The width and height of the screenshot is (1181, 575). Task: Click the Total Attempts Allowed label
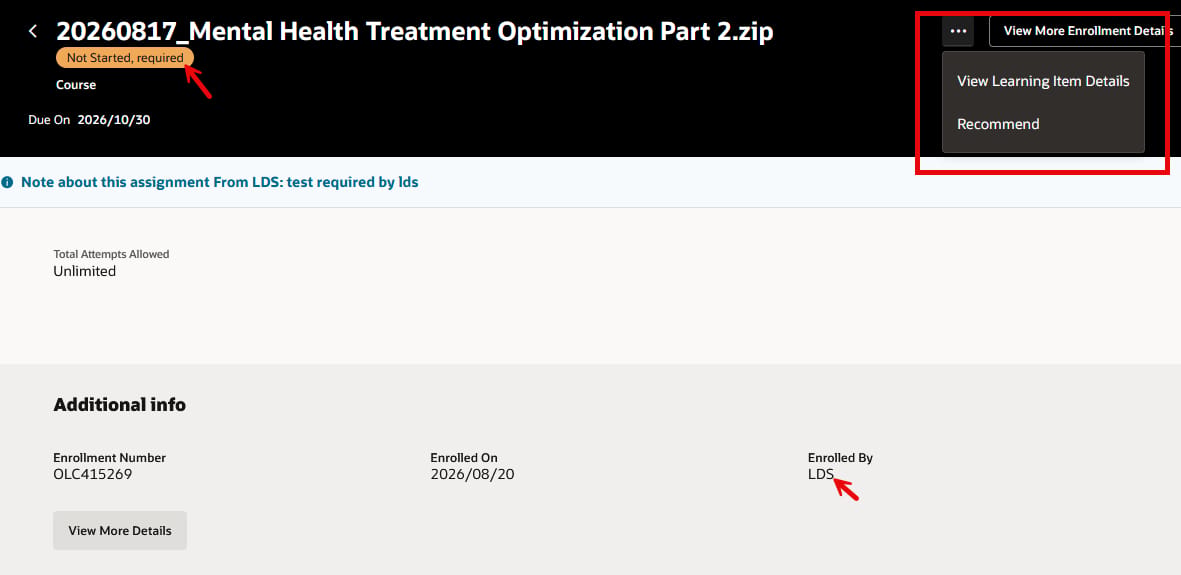coord(111,254)
